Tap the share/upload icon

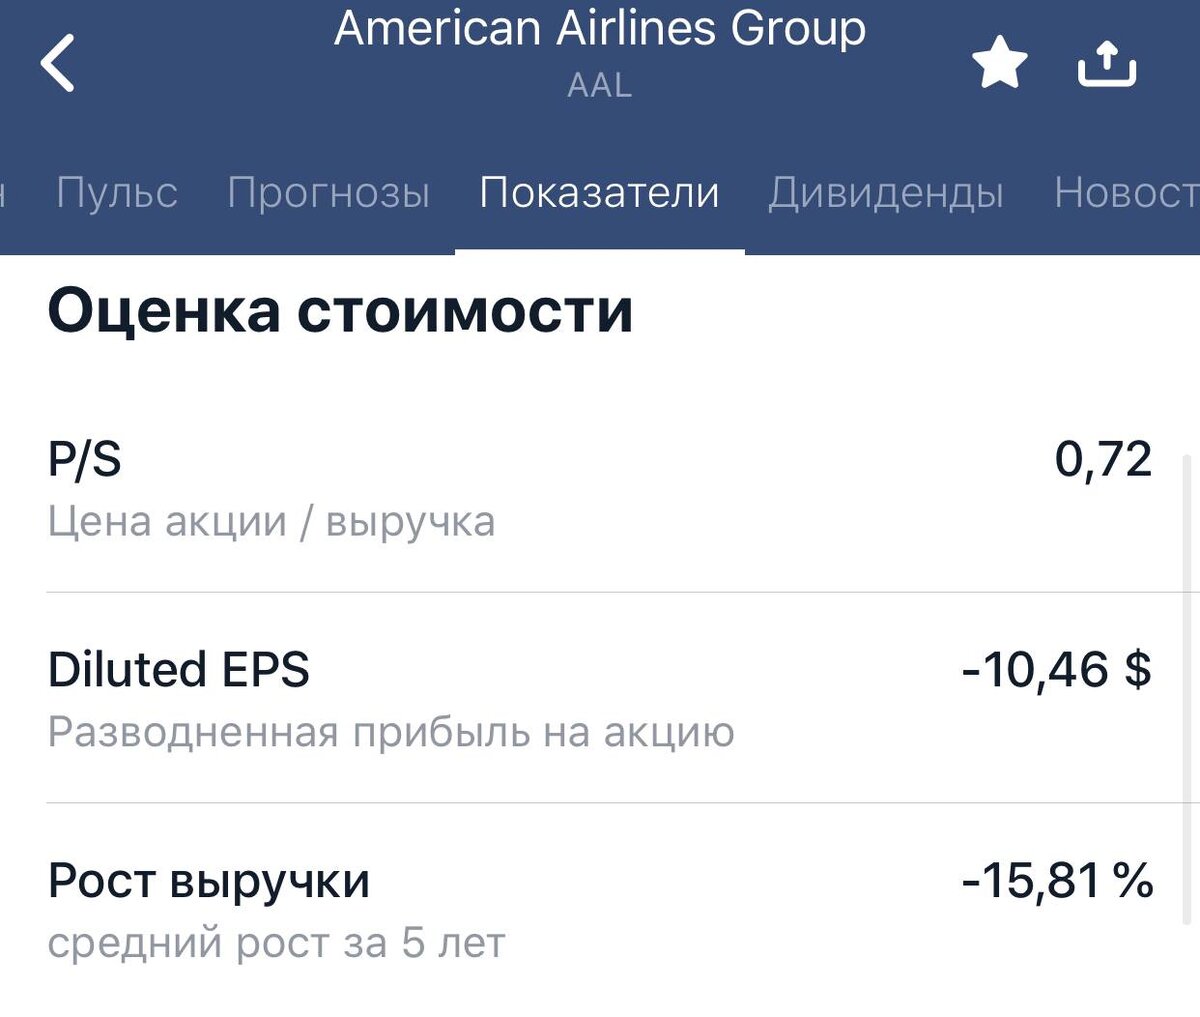(1106, 63)
